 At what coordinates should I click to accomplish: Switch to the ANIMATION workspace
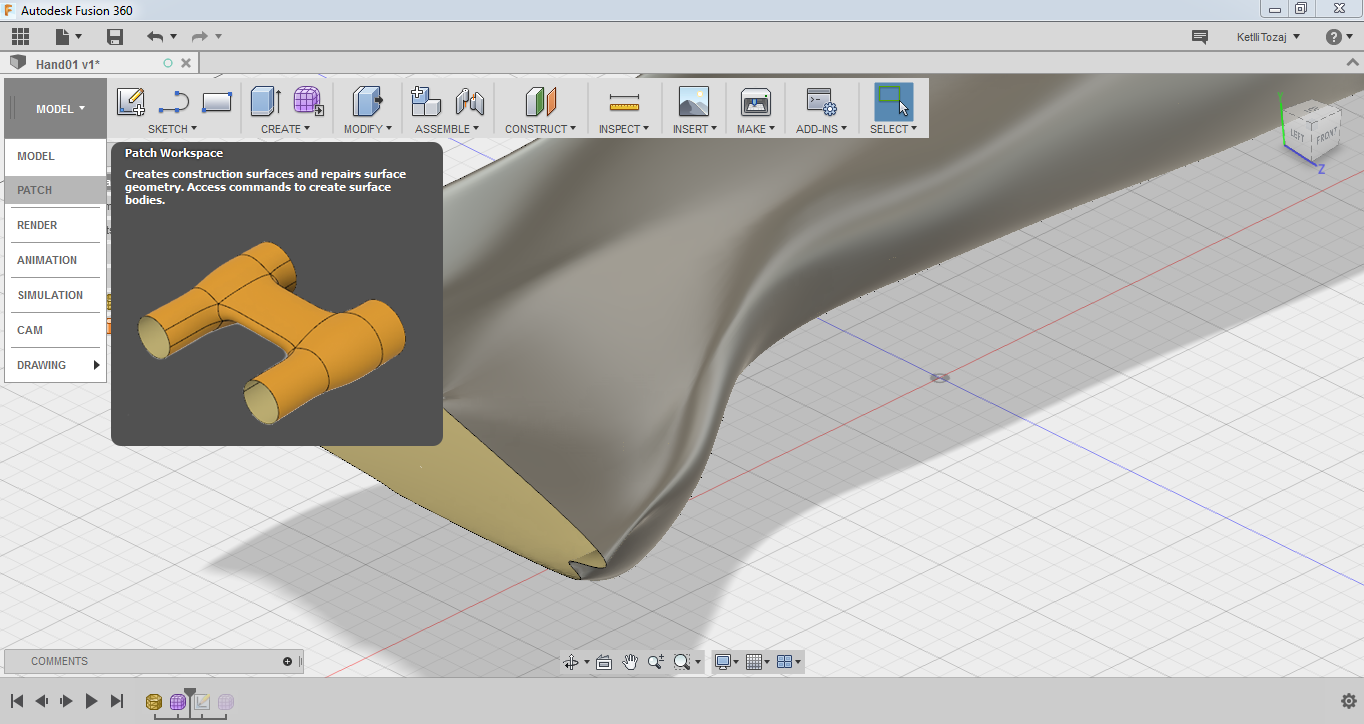click(55, 260)
